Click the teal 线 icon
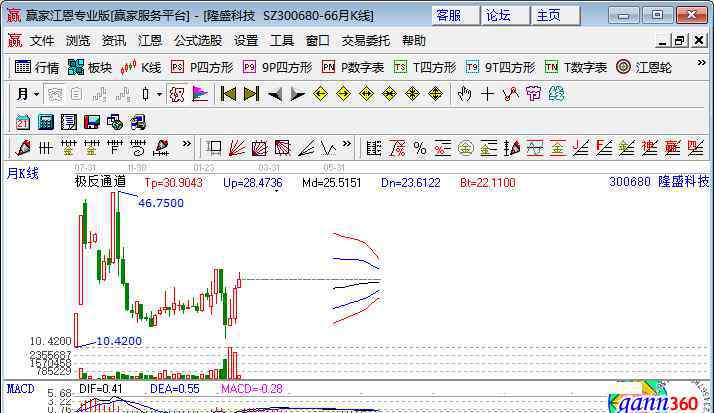 coord(556,94)
